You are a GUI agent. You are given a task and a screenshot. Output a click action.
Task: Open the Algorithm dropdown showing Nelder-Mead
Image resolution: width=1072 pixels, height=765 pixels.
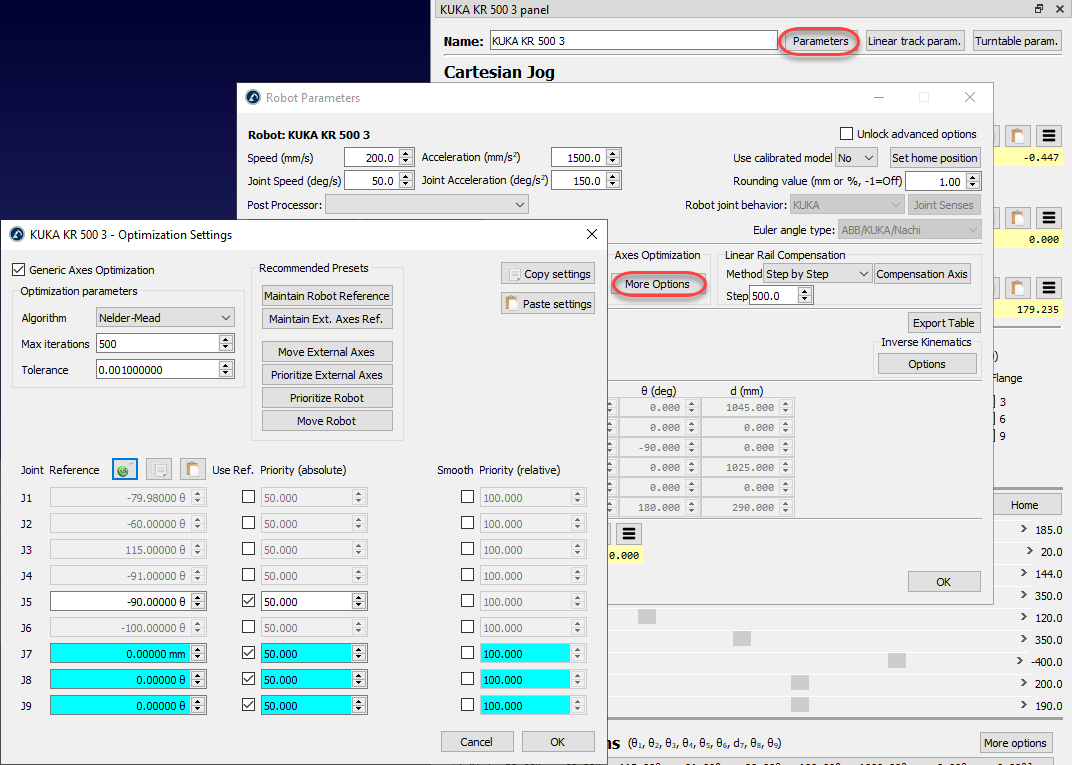166,318
